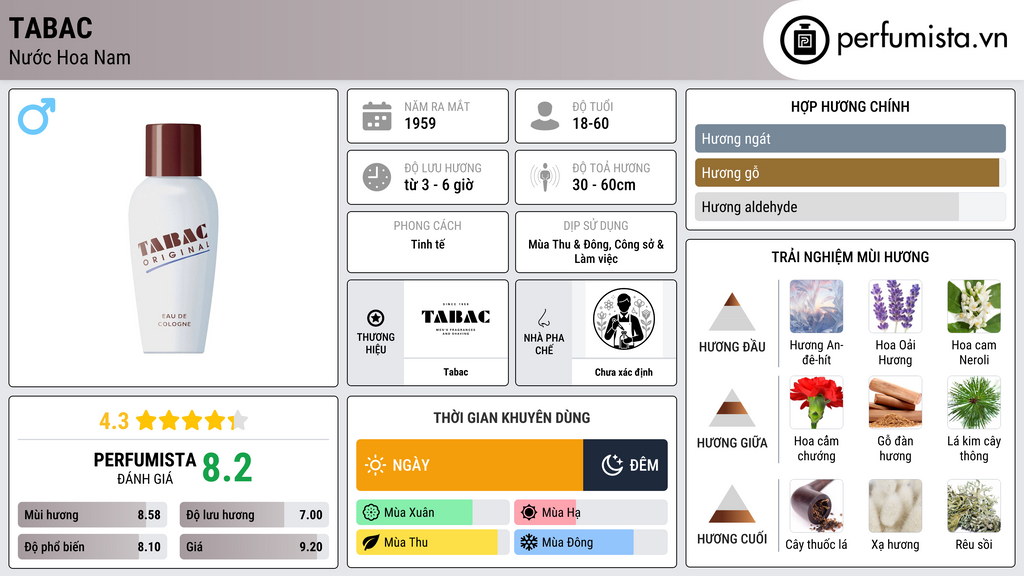The width and height of the screenshot is (1024, 576).
Task: Click the Mùa Đông season bar
Action: (x=590, y=542)
